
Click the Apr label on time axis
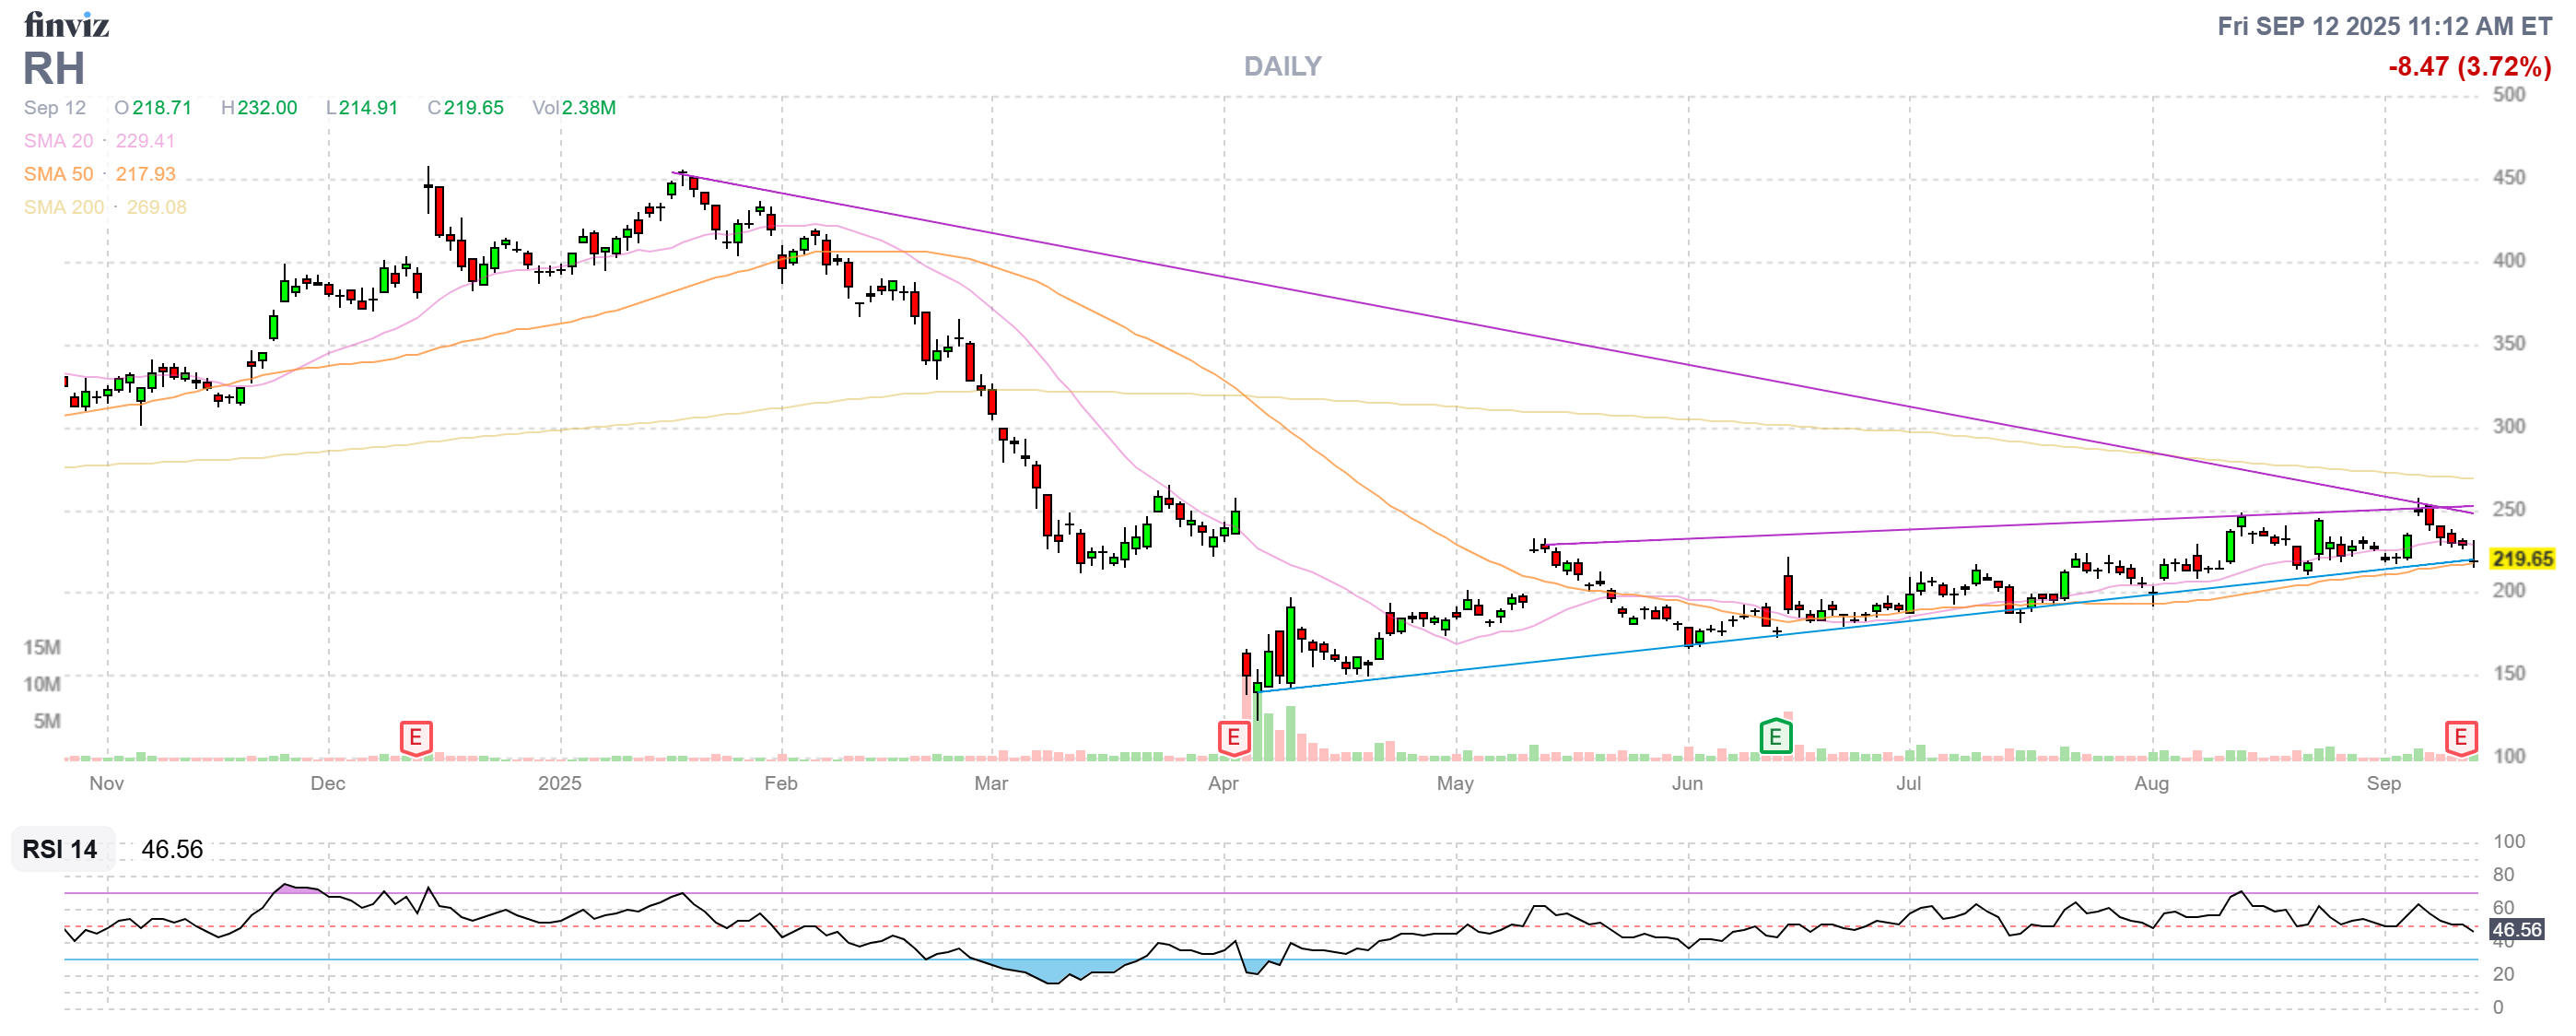pyautogui.click(x=1223, y=783)
